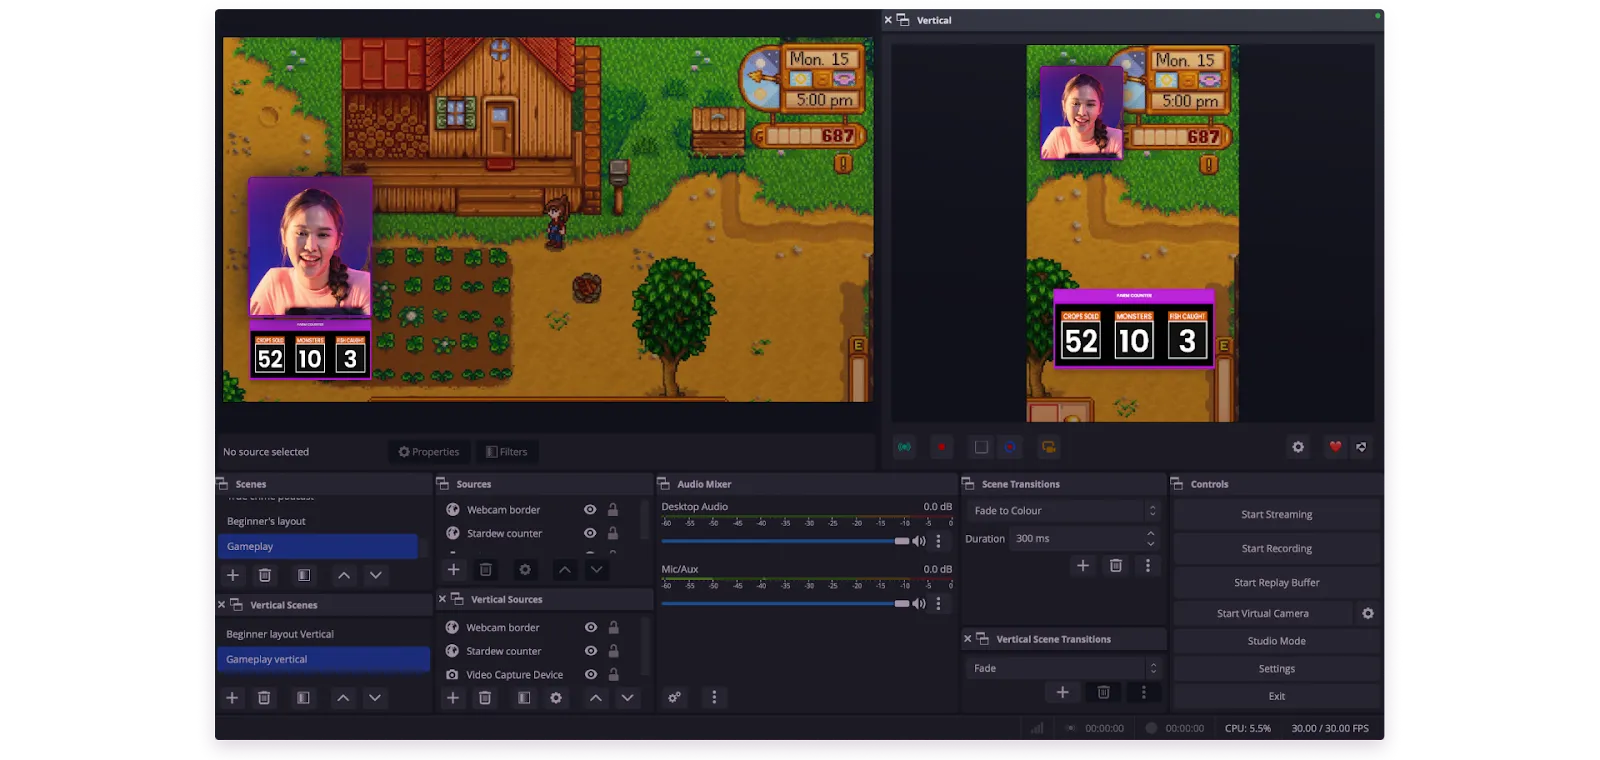1600x760 pixels.
Task: Adjust Mic/Aux volume slider handle
Action: point(902,604)
